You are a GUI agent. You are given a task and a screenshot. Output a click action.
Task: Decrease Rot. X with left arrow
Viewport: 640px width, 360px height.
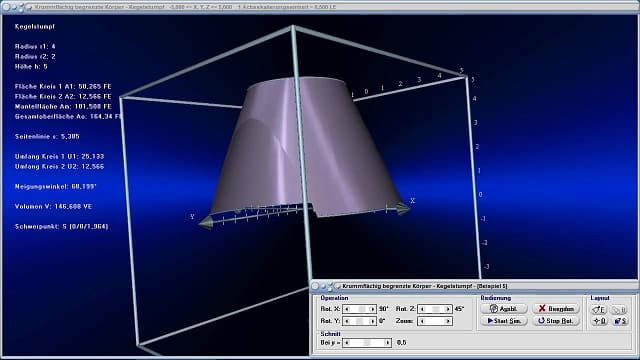pyautogui.click(x=347, y=309)
